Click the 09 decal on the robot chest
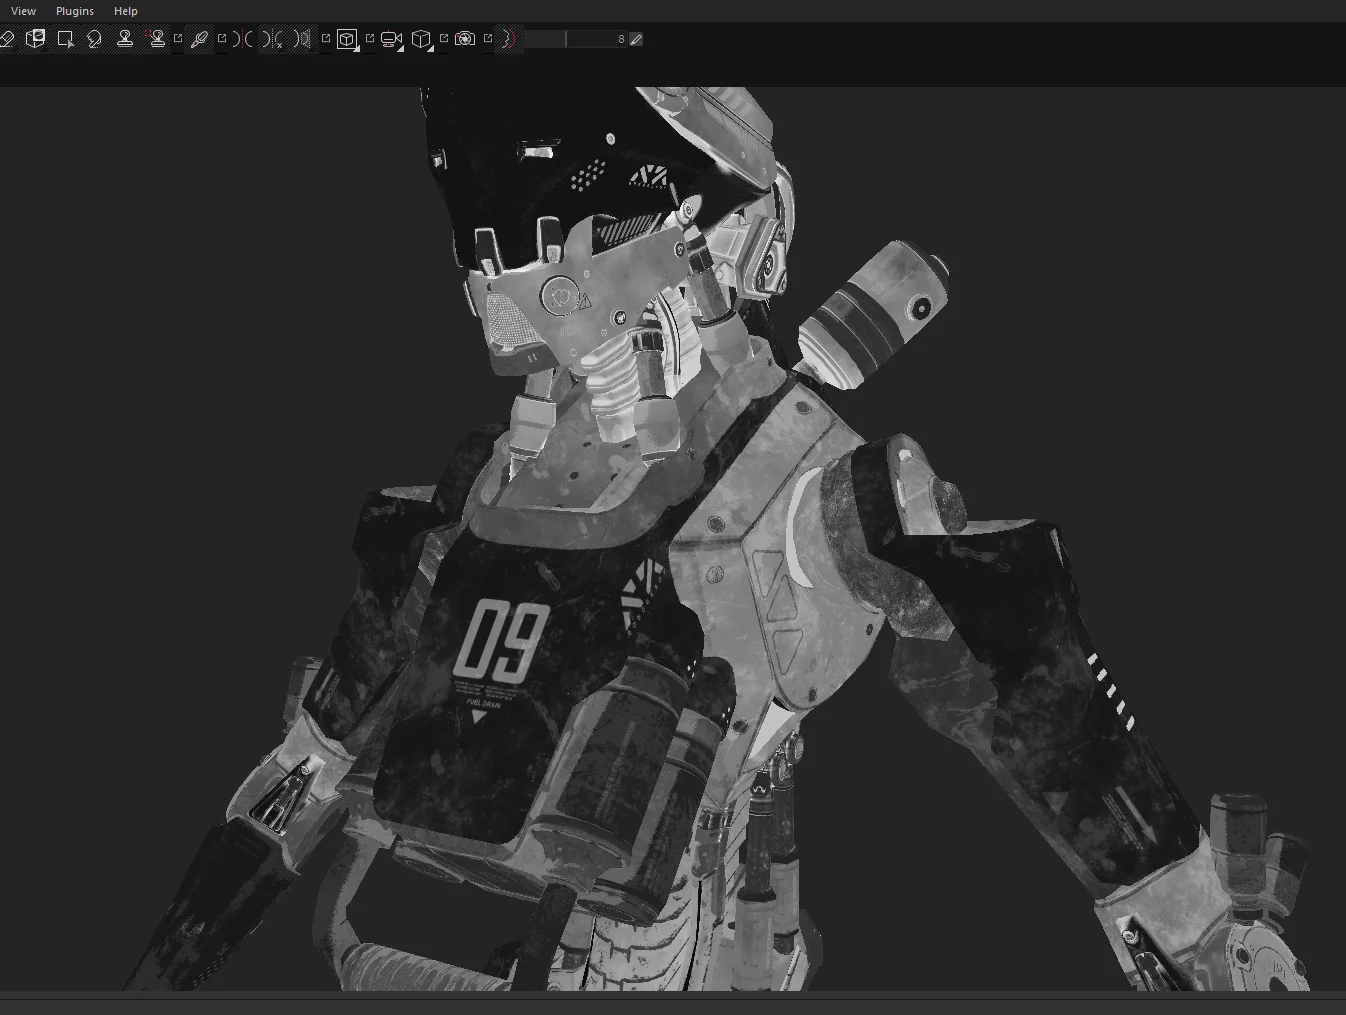This screenshot has height=1015, width=1346. pos(500,642)
